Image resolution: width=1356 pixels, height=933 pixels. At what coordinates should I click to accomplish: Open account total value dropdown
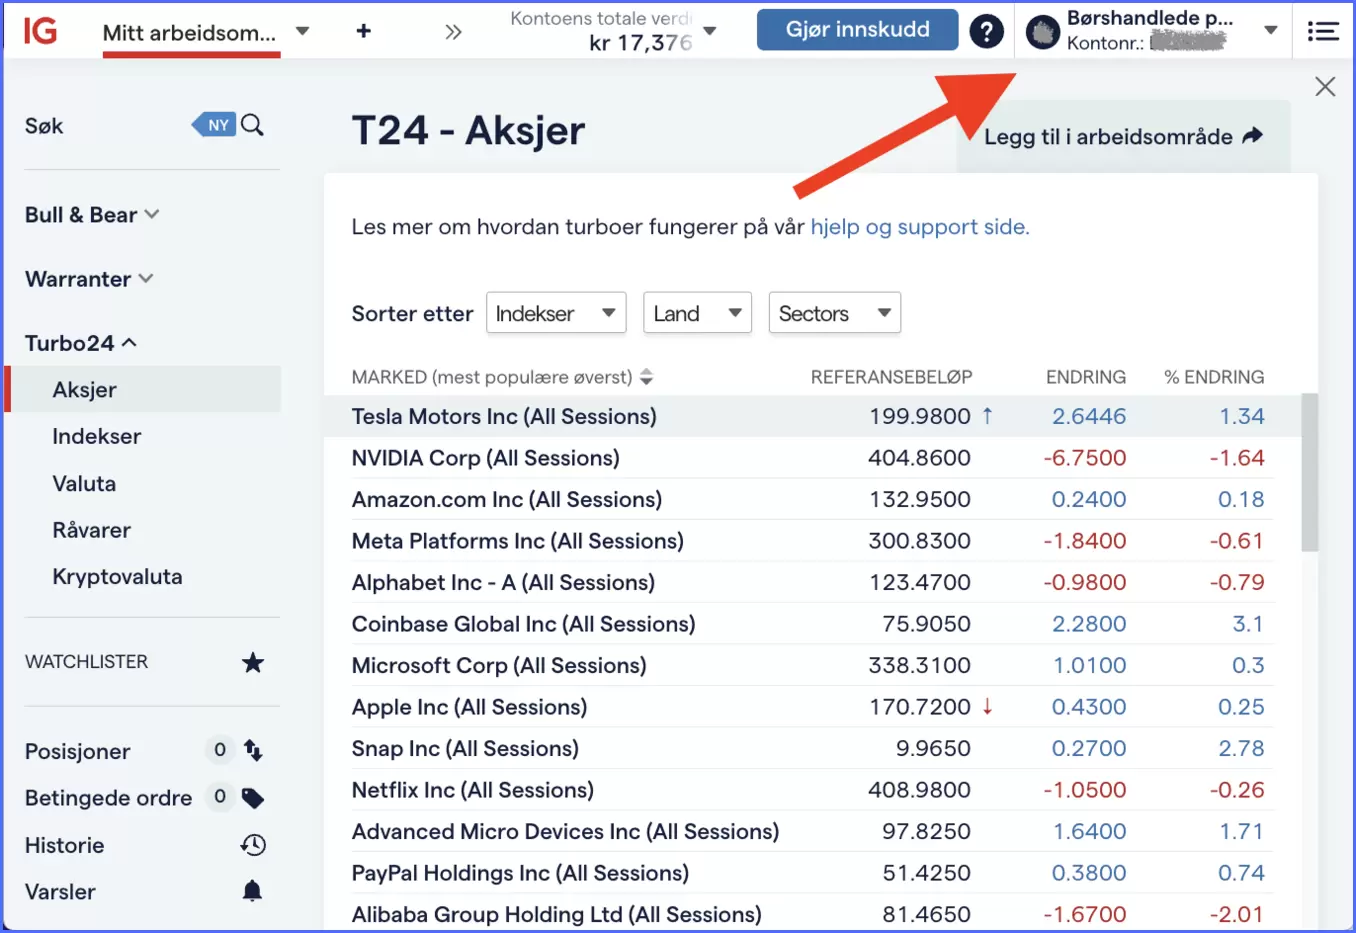coord(710,31)
